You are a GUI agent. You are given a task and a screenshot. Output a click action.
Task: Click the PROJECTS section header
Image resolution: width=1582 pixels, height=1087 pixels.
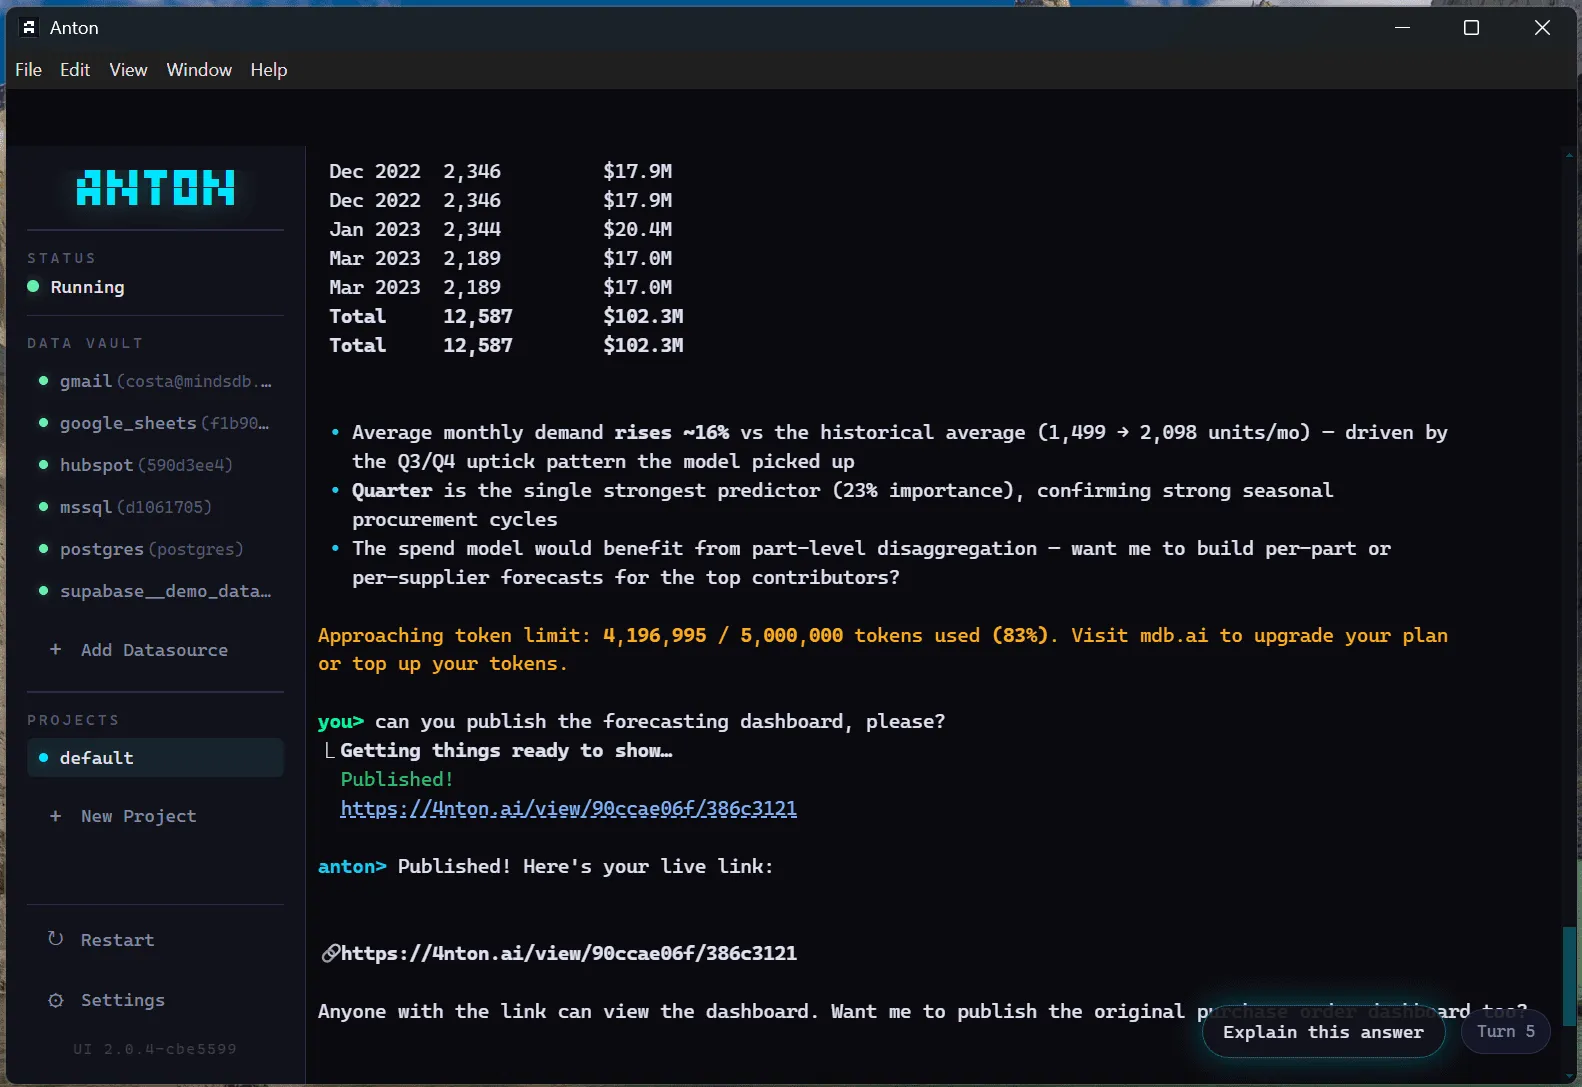pos(73,720)
